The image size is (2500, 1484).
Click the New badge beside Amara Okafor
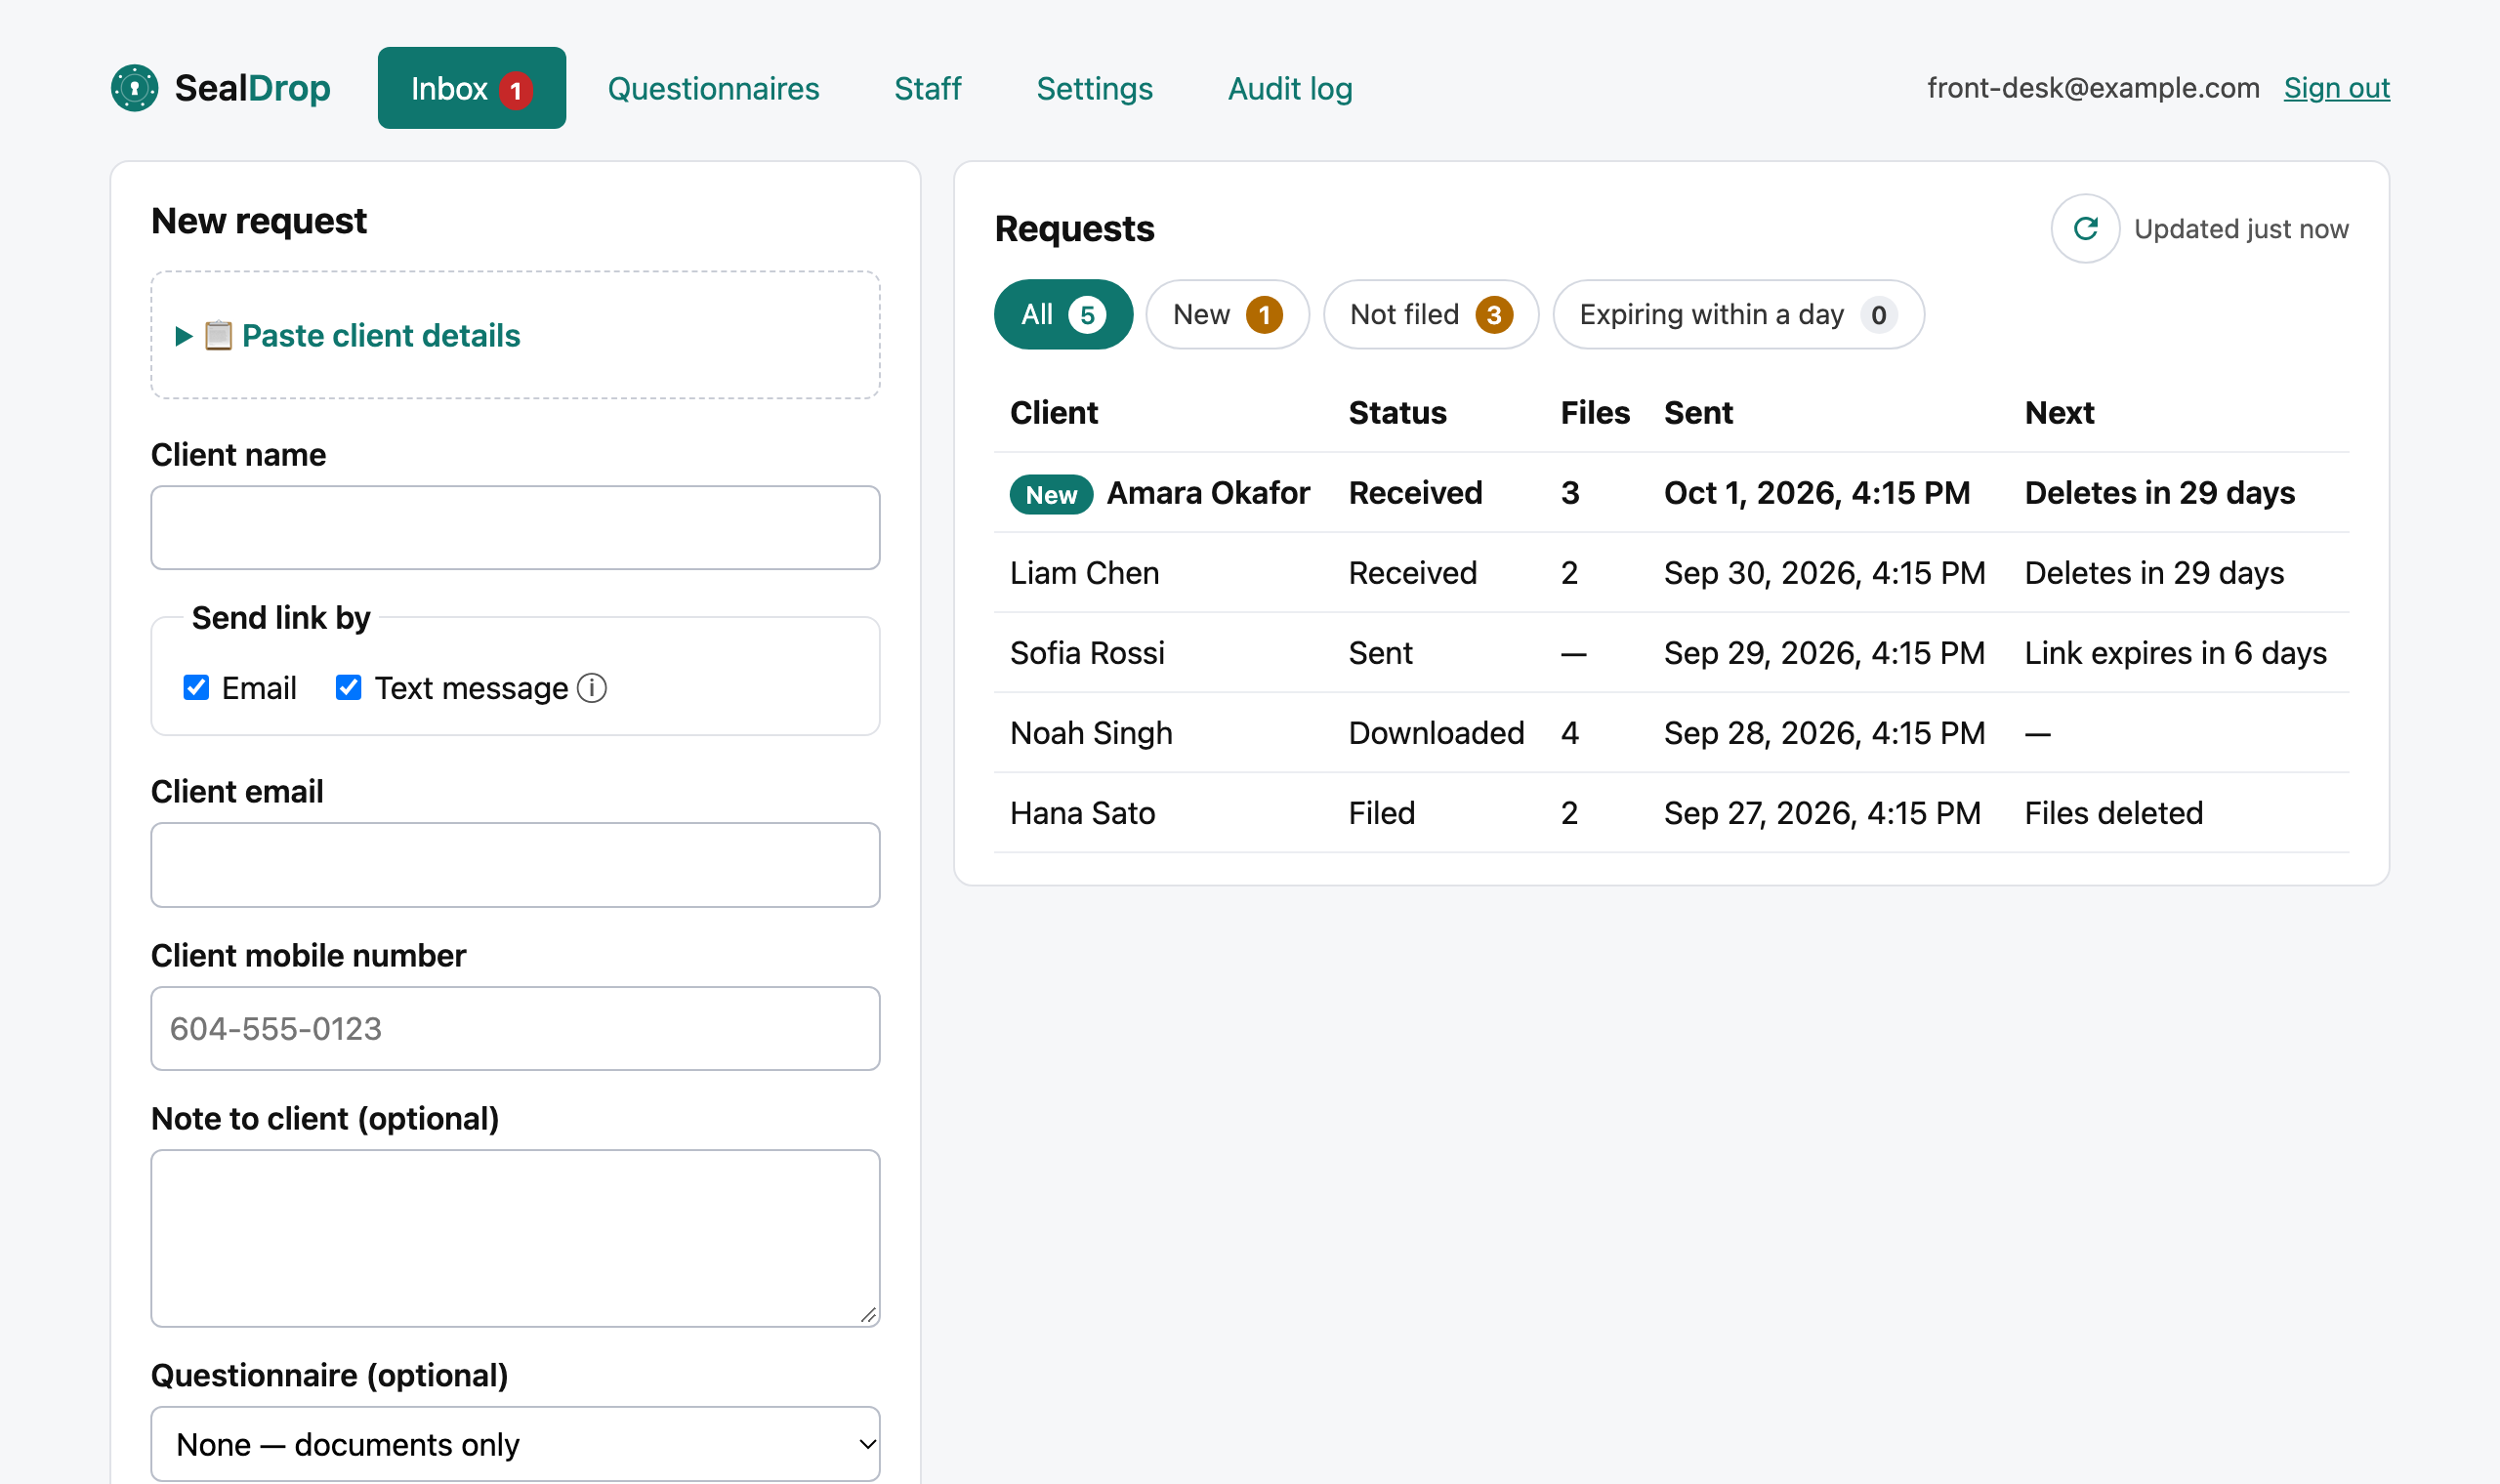[x=1051, y=494]
